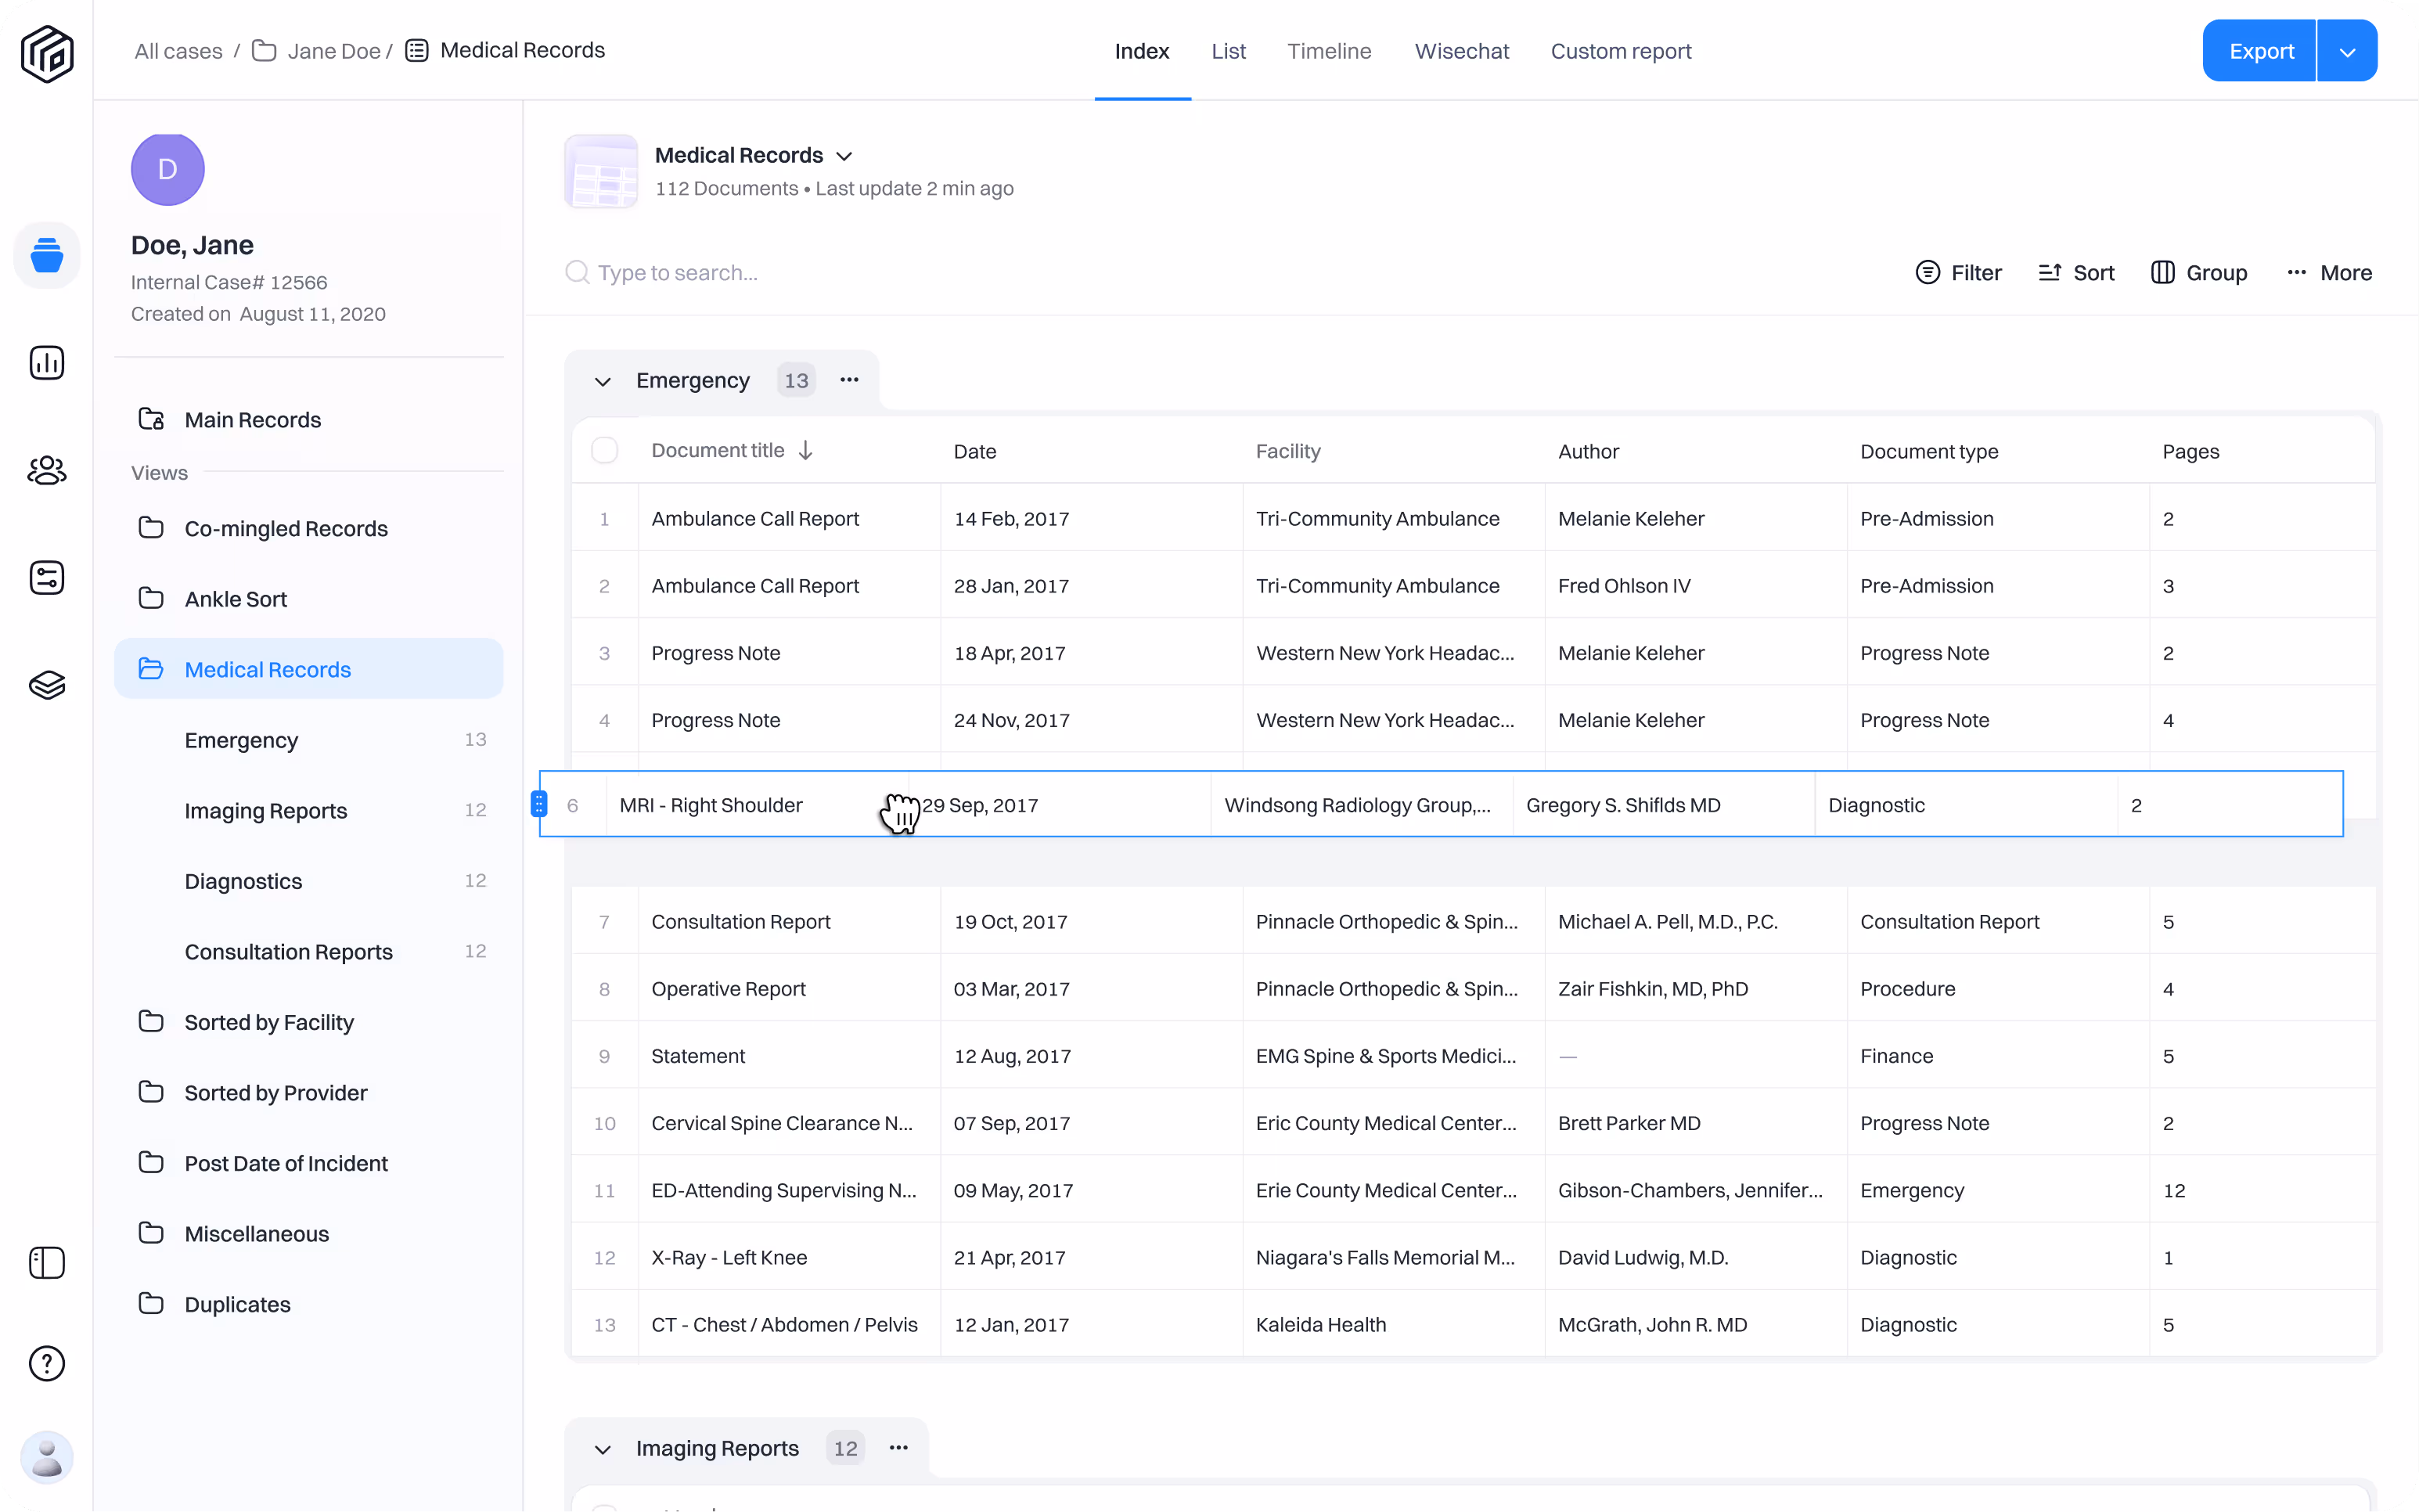Open the Export dropdown arrow
Screen dimensions: 2419x1512
click(2347, 51)
